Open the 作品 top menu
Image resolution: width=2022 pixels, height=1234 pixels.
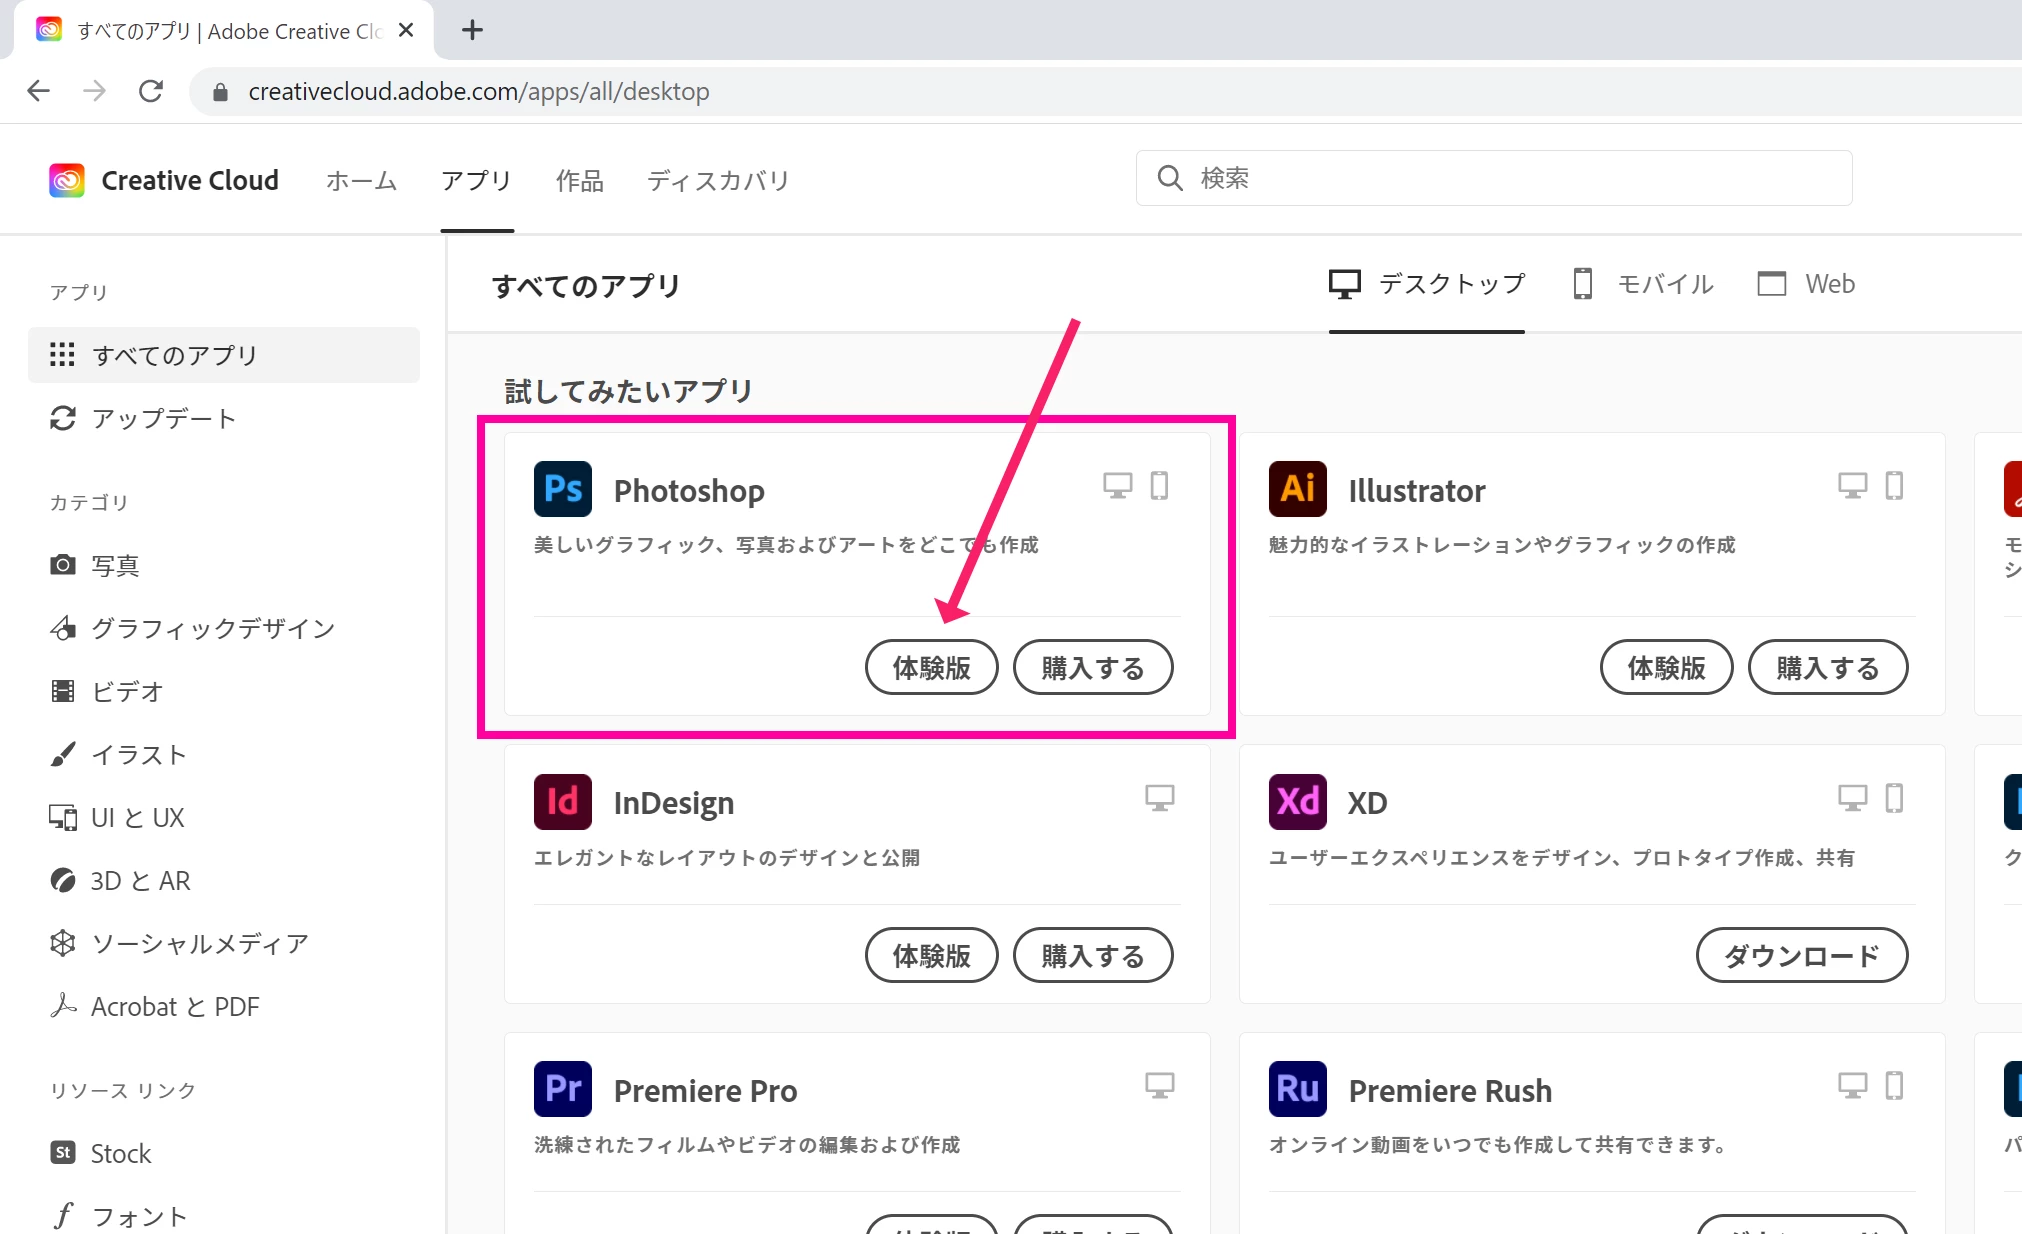pos(579,181)
